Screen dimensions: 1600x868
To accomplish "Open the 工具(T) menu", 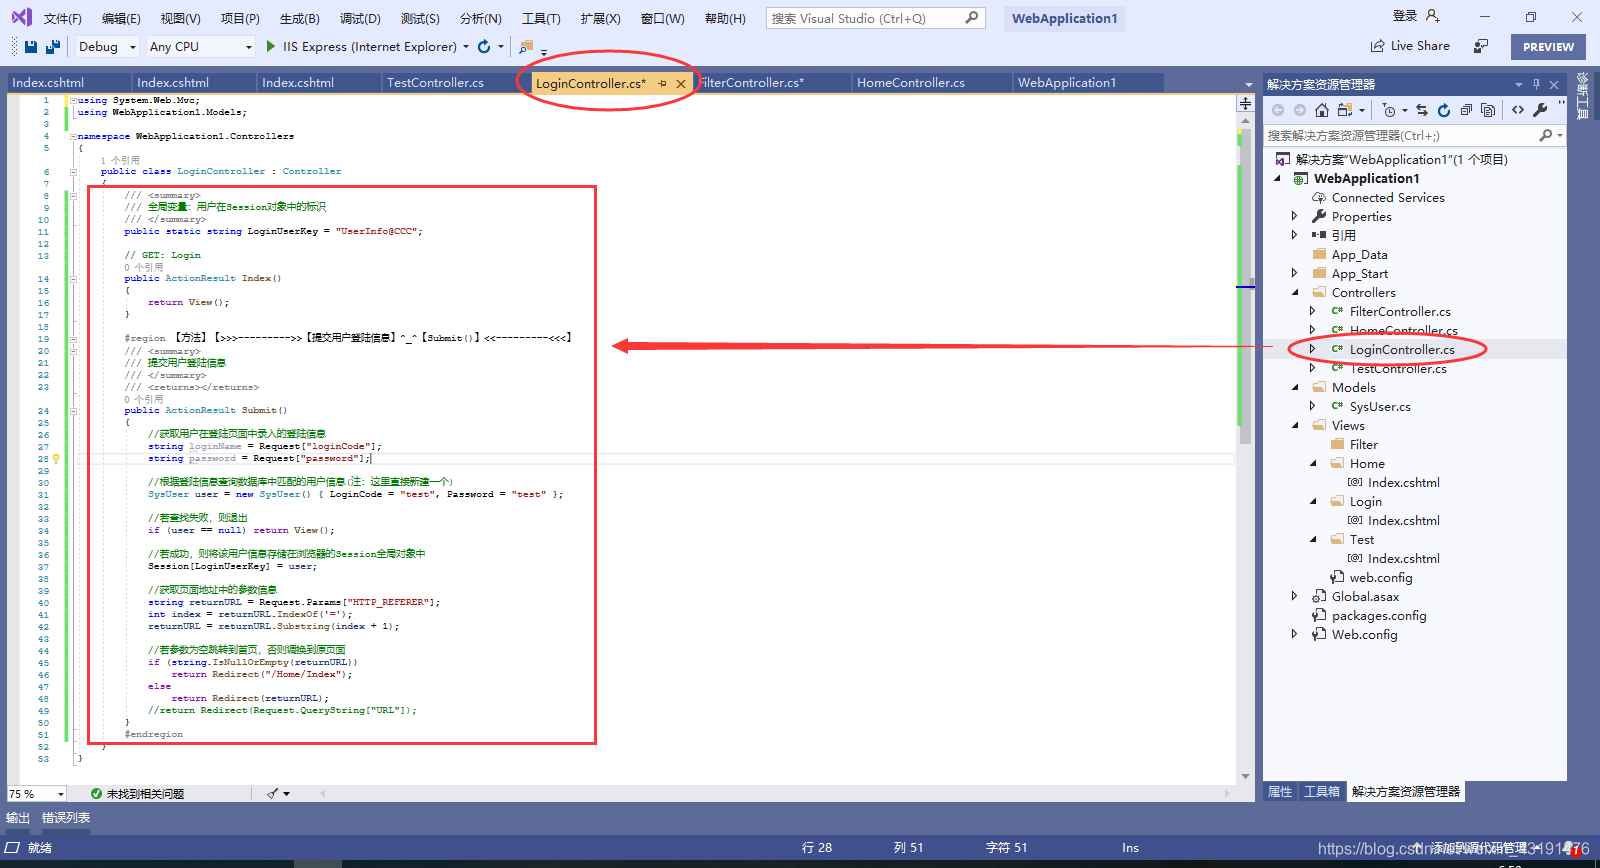I will [x=541, y=18].
